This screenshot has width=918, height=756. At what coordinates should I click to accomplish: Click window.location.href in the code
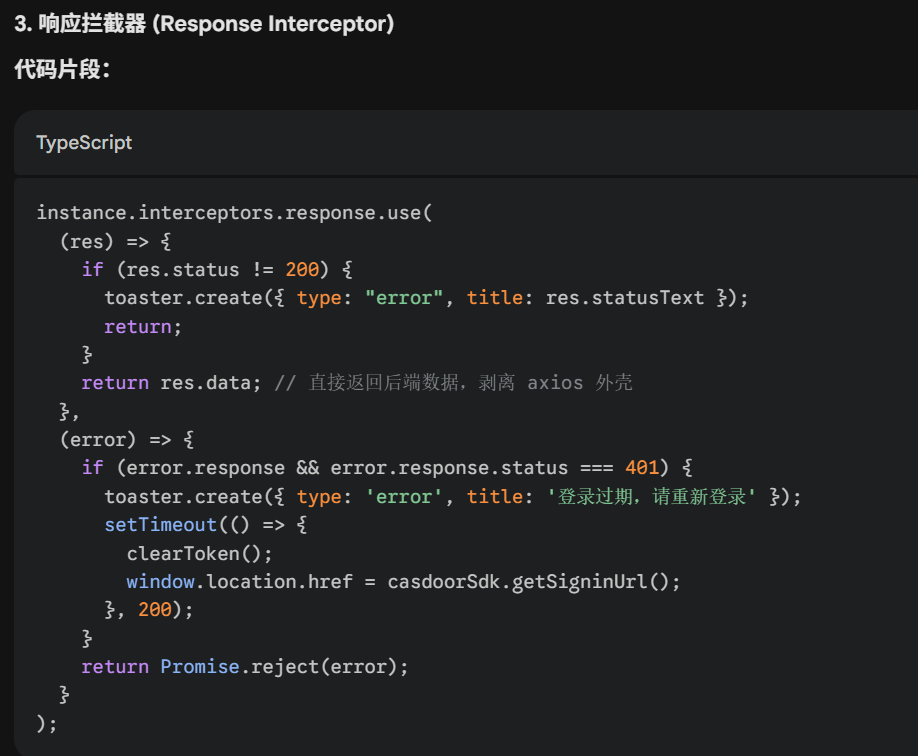click(x=240, y=581)
